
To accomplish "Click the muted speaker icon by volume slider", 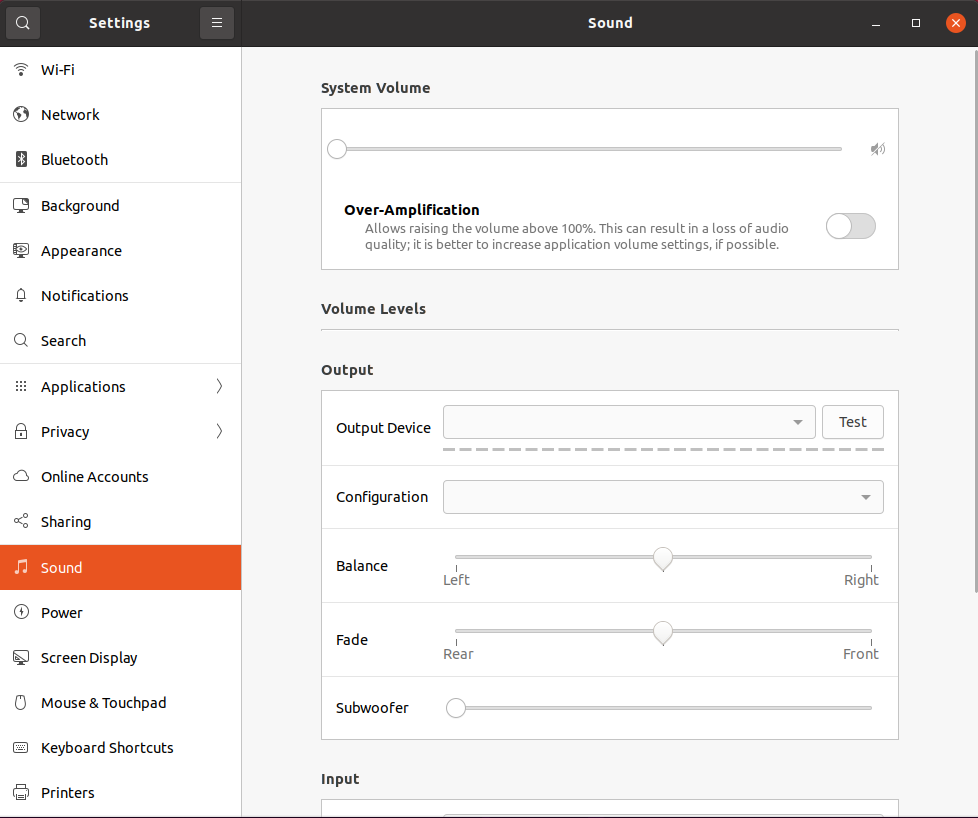I will tap(878, 149).
